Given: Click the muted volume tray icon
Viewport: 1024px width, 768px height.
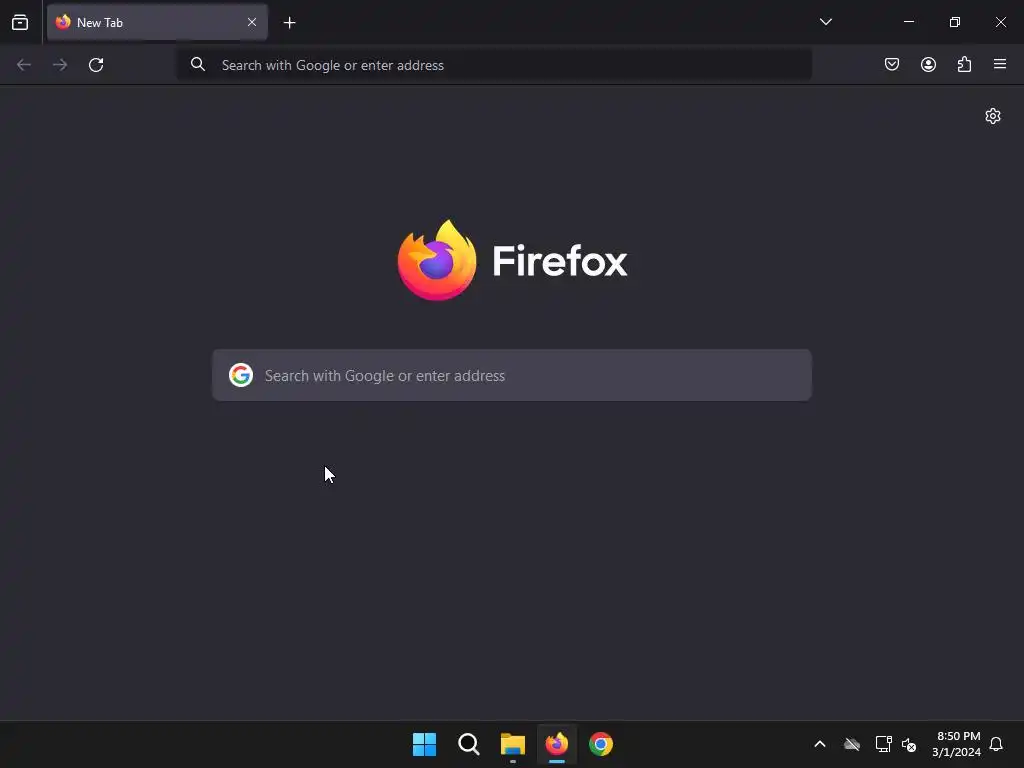Looking at the screenshot, I should 909,744.
